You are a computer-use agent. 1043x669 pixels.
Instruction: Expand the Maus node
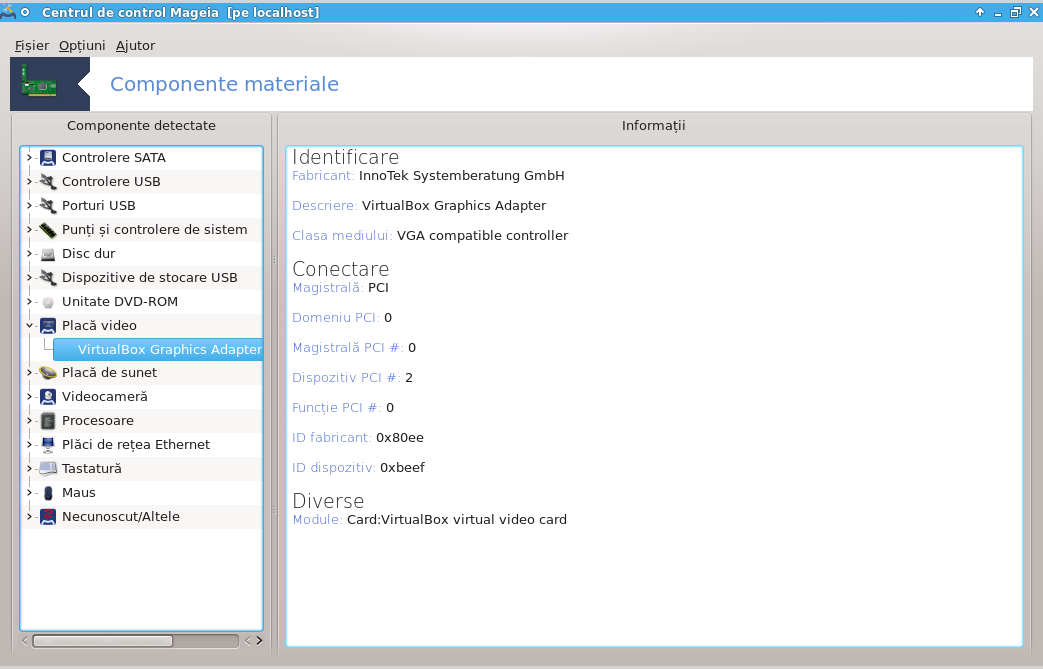click(29, 493)
